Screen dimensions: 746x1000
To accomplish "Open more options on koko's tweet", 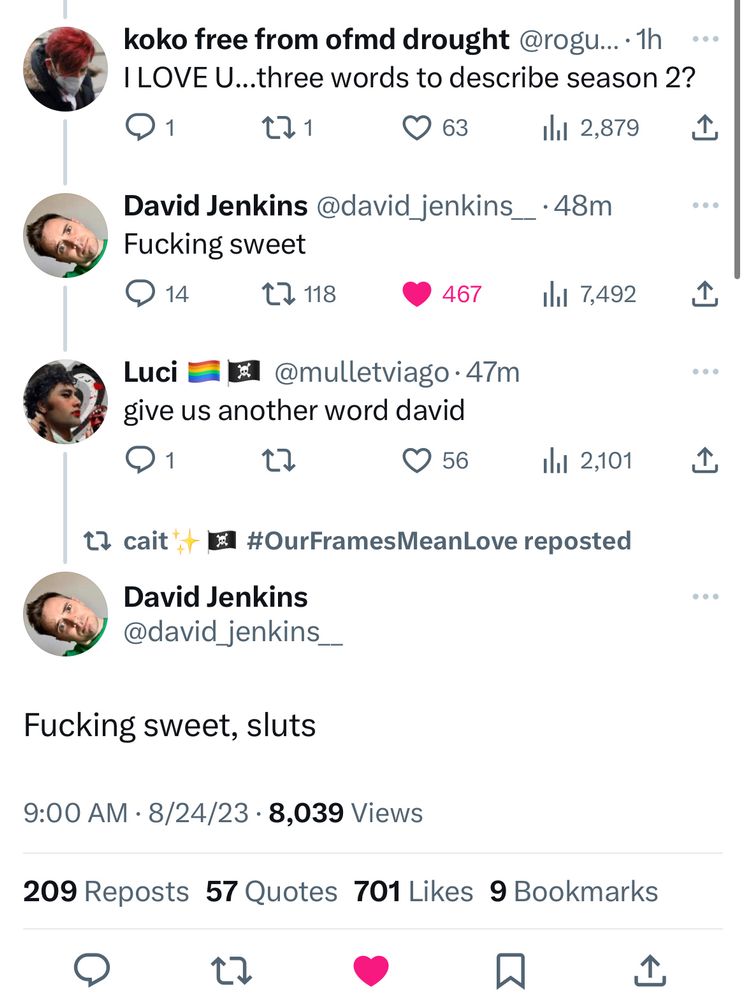I will 705,40.
